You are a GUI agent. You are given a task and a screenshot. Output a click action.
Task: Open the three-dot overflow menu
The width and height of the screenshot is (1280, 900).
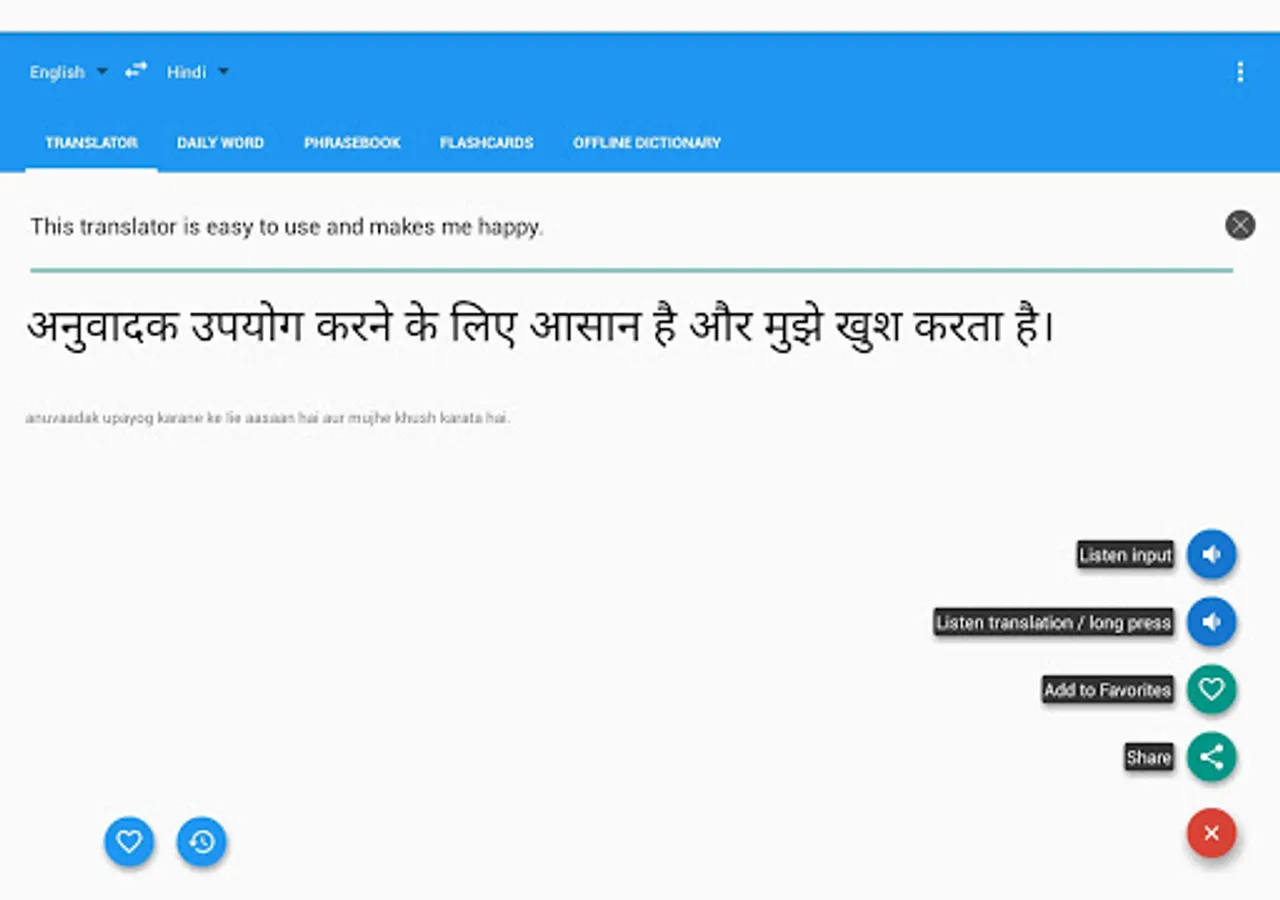tap(1240, 72)
